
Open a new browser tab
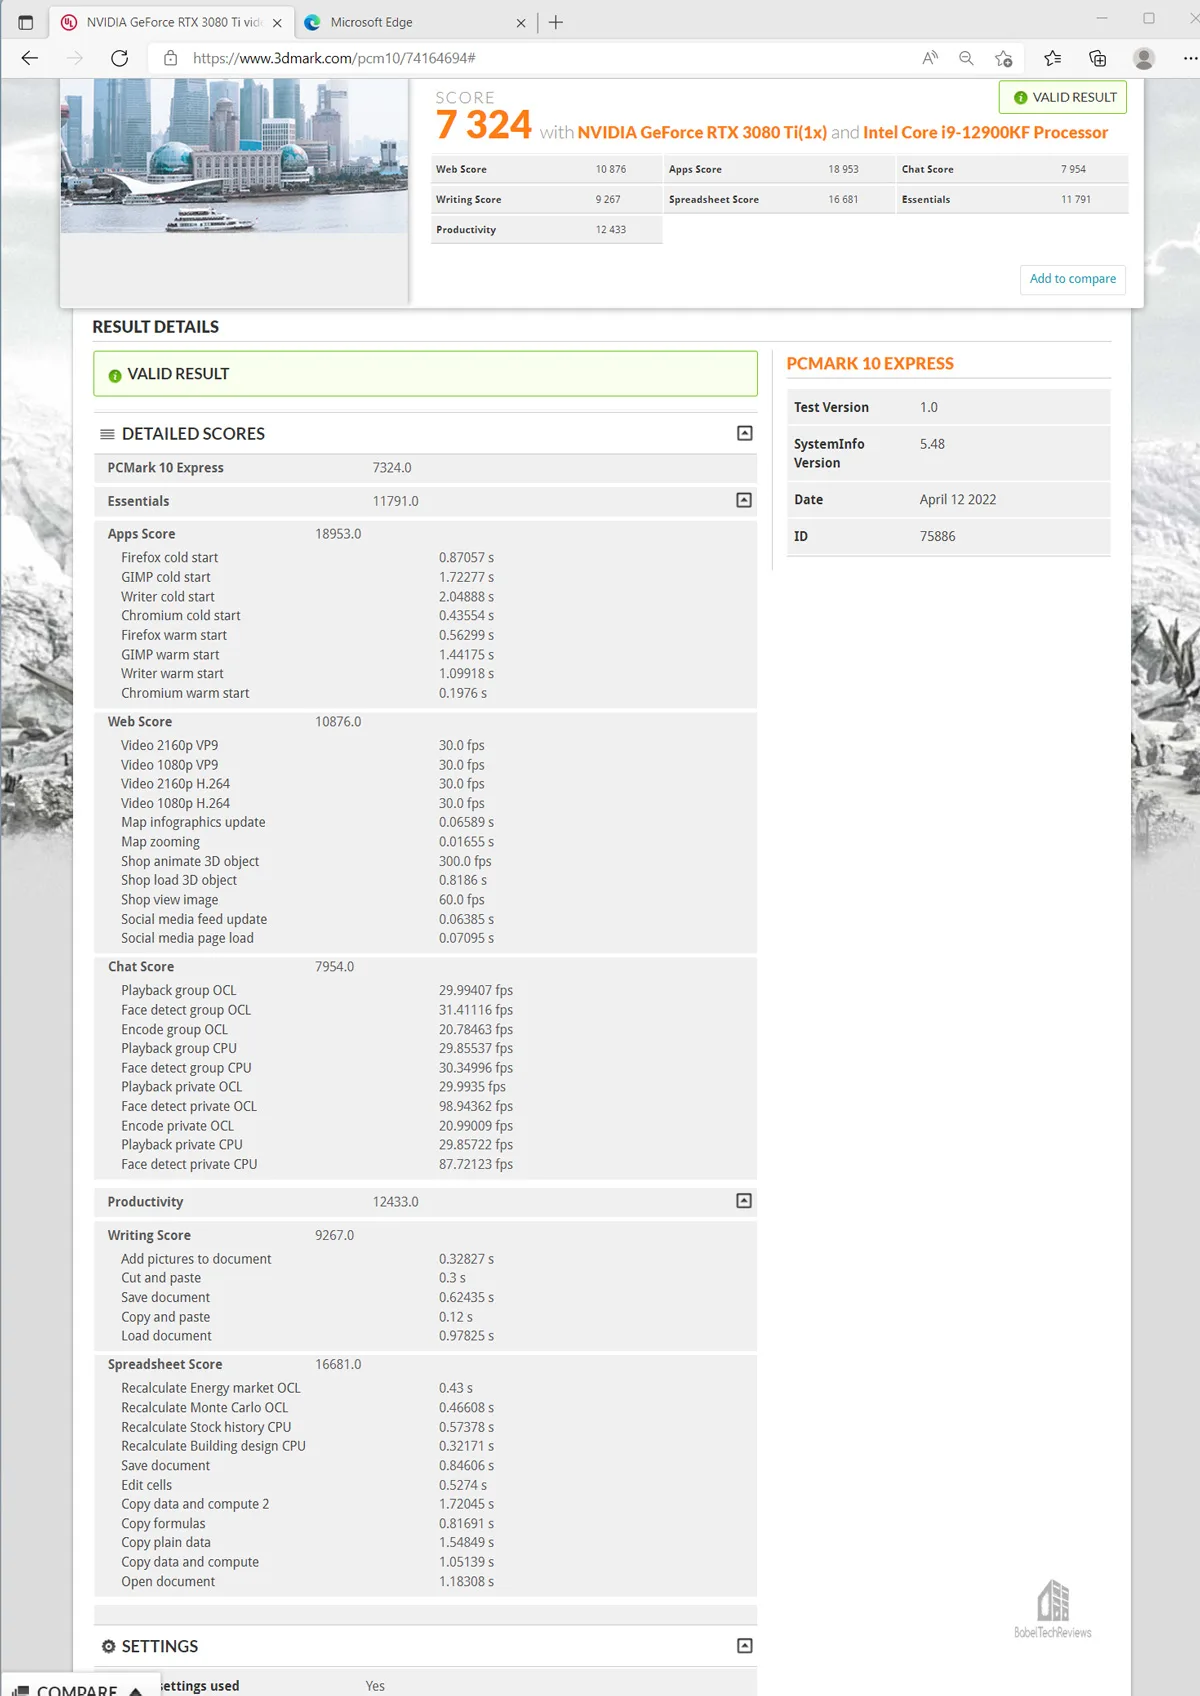point(556,22)
